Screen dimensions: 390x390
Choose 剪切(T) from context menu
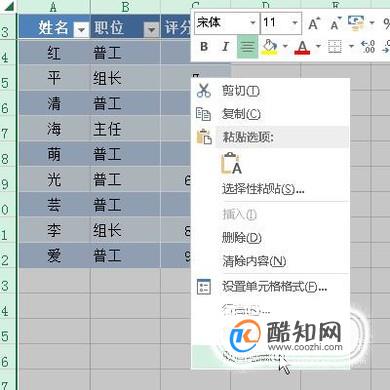tap(241, 91)
